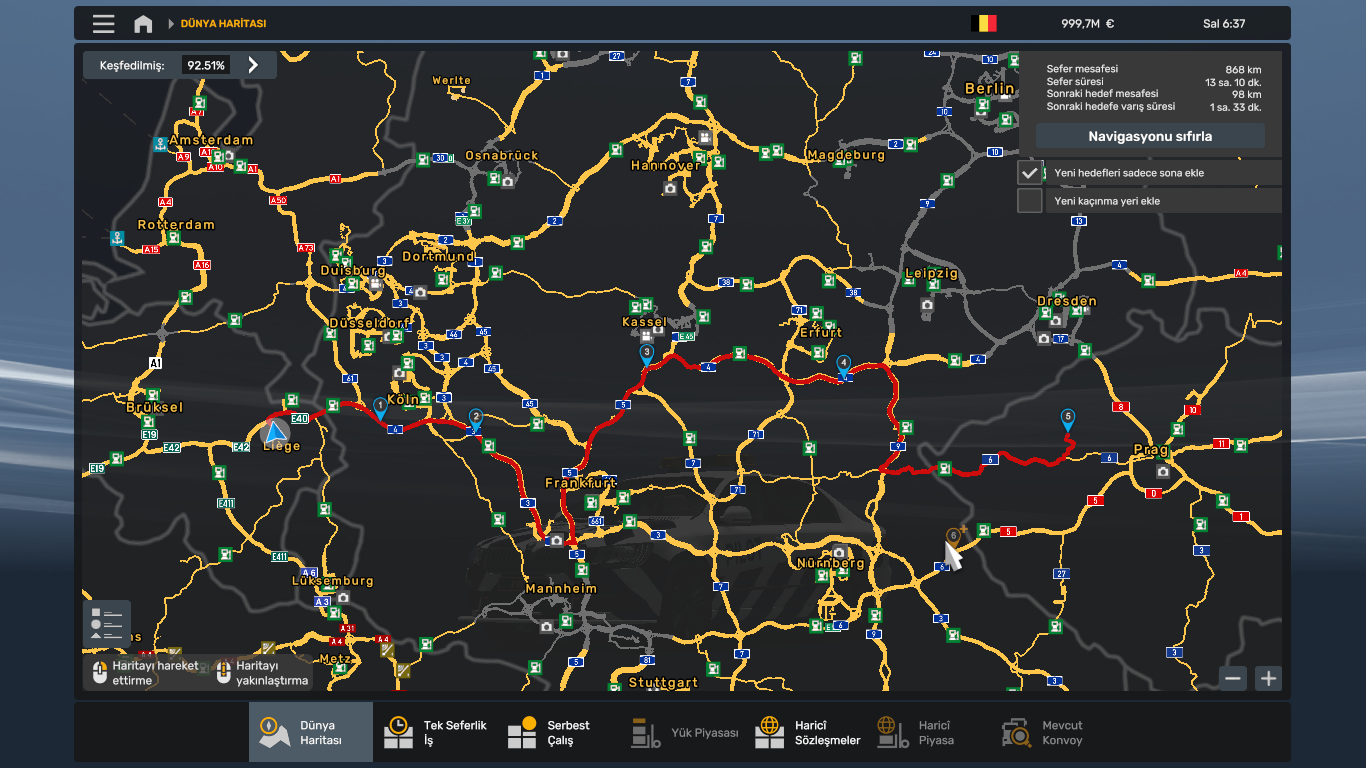Open the hamburger main menu
The image size is (1366, 768).
click(x=103, y=23)
